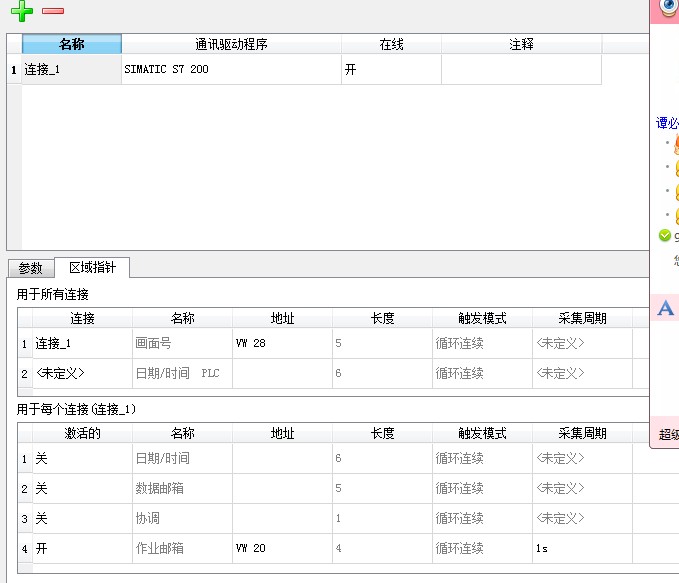Toggle activation 开 for 作业邮箱 row
The width and height of the screenshot is (679, 583).
pos(82,549)
